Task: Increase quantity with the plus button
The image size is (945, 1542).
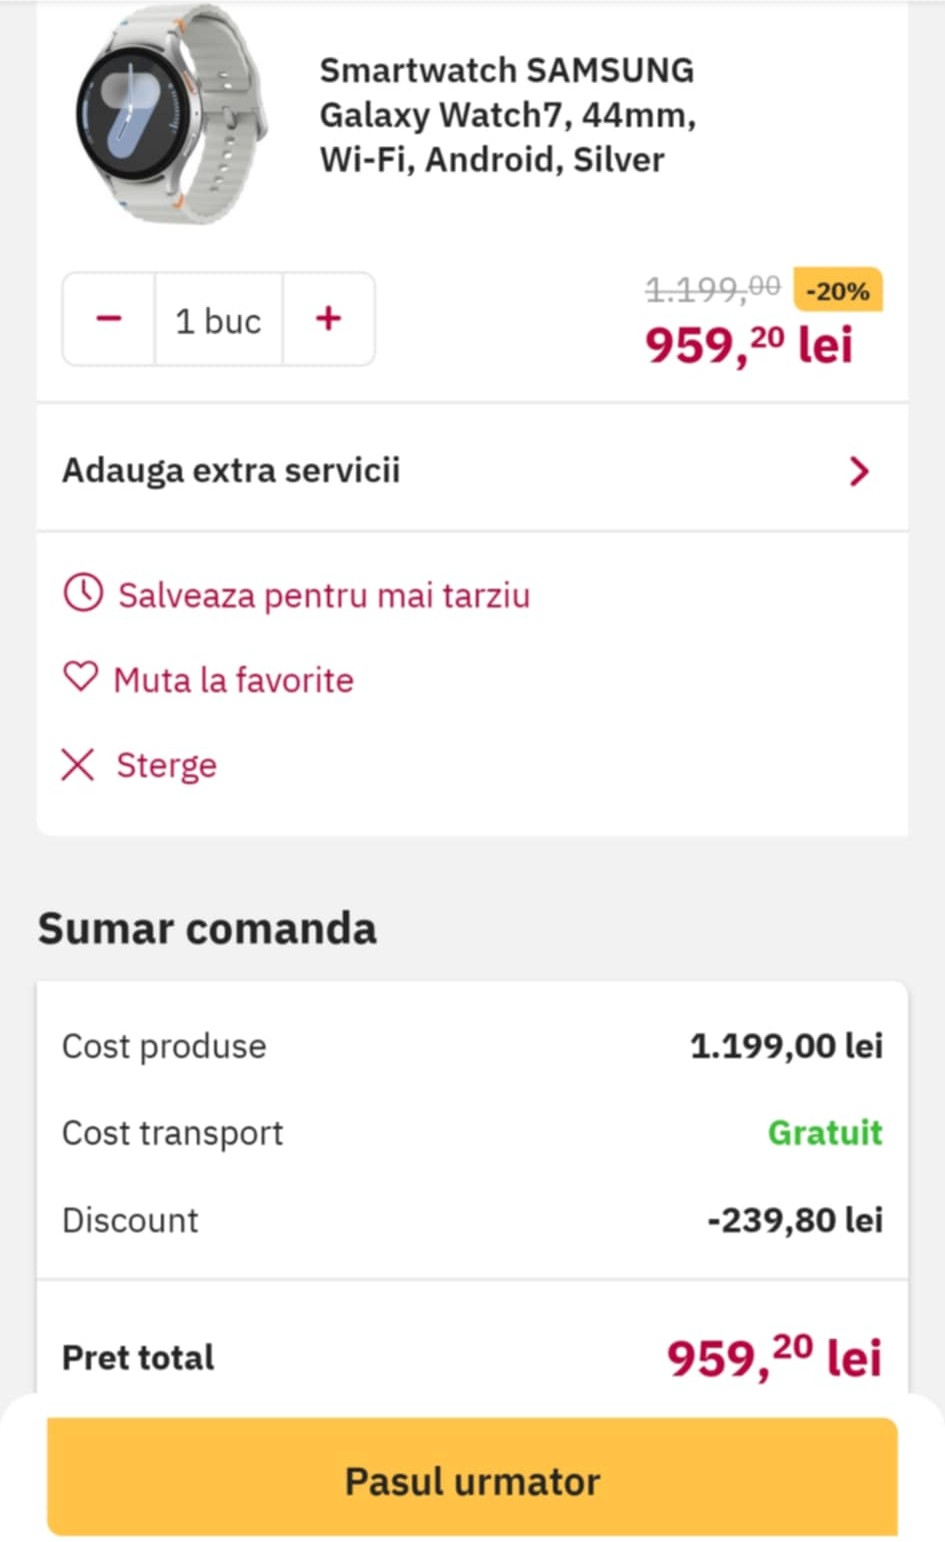Action: click(x=328, y=319)
